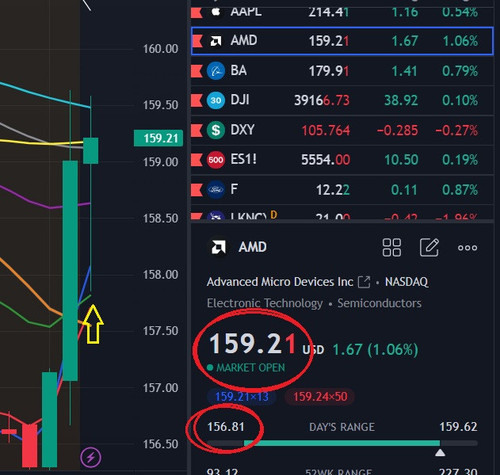Click BA last price 179.91
This screenshot has width=500, height=475.
coord(329,71)
